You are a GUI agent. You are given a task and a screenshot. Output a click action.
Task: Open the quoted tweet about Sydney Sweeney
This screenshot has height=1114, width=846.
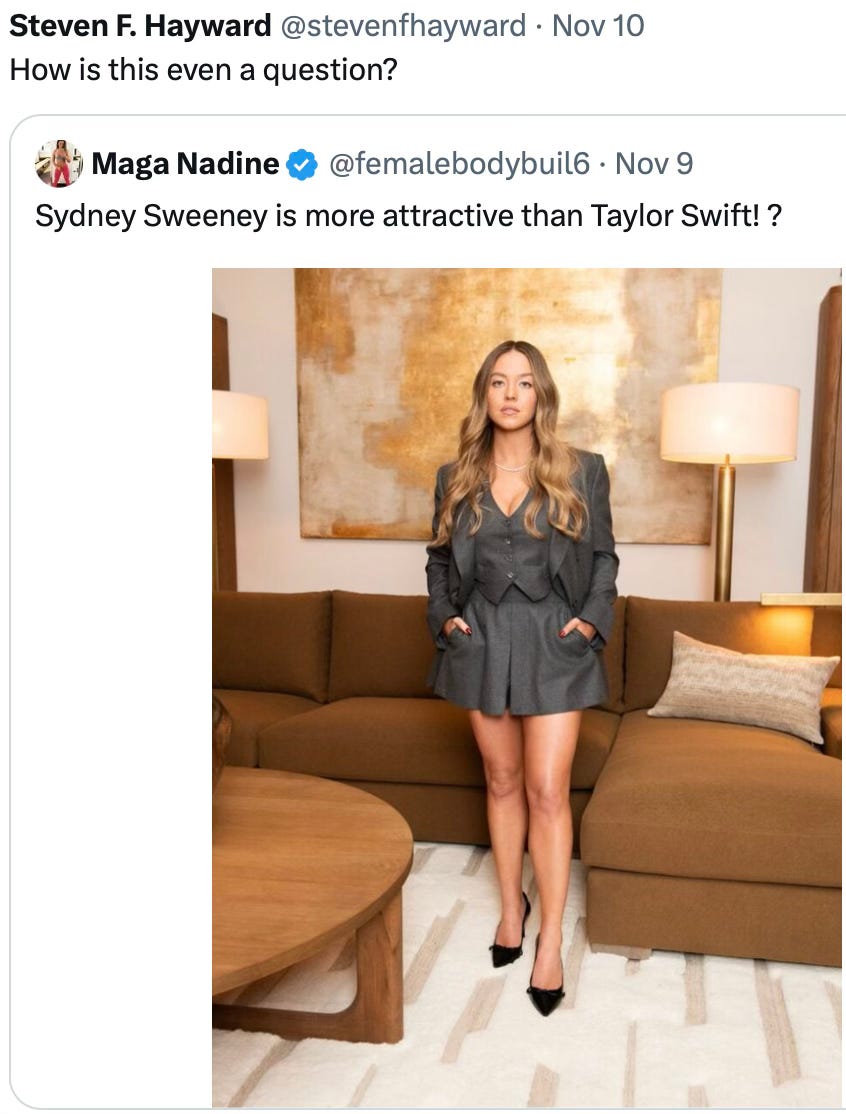[428, 611]
